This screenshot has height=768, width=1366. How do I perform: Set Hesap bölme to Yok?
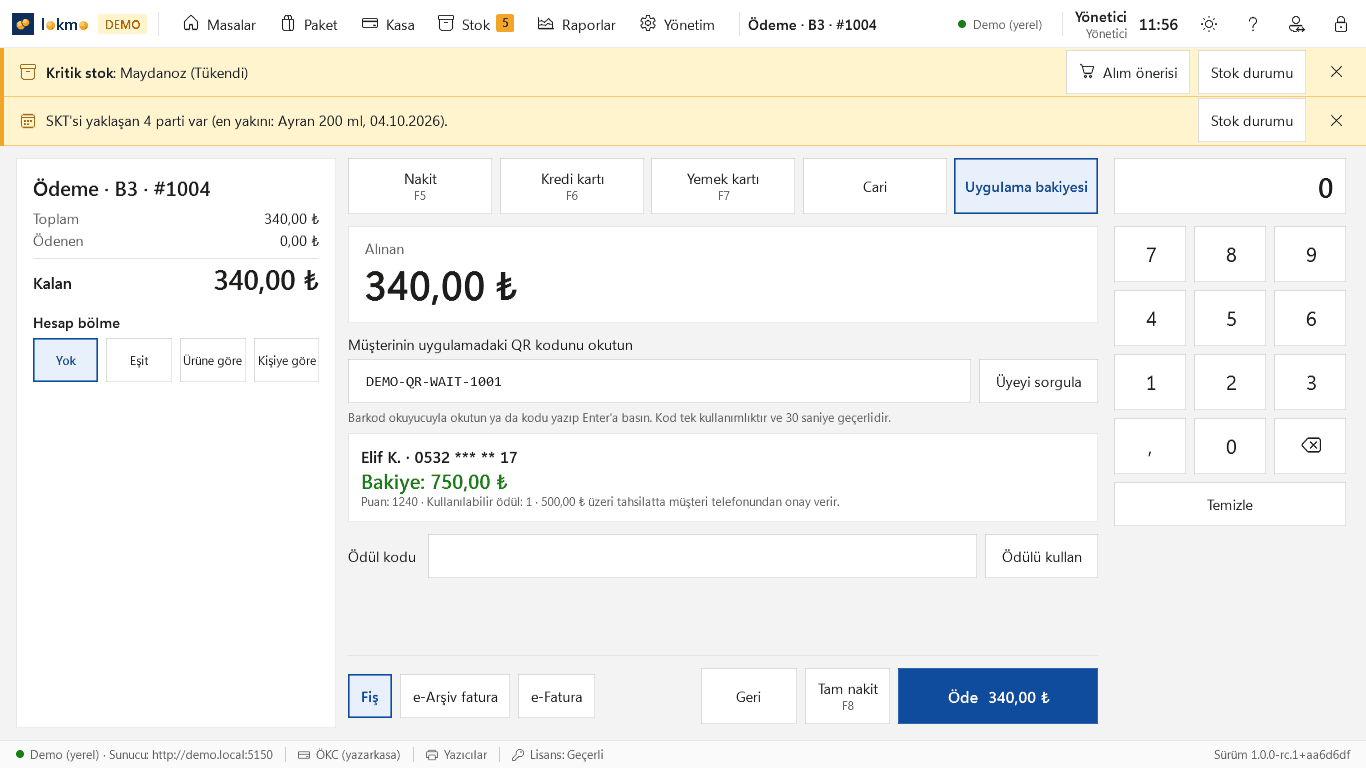click(65, 360)
